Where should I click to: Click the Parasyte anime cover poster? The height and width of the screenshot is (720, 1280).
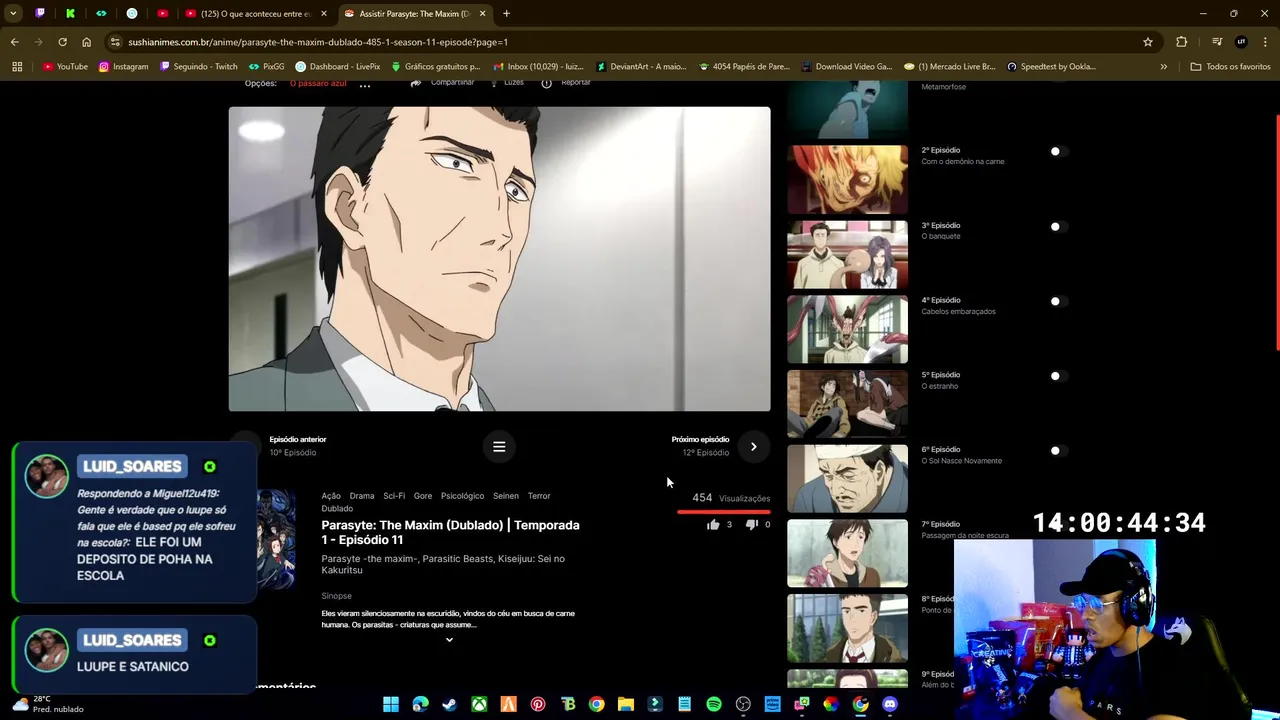[276, 538]
